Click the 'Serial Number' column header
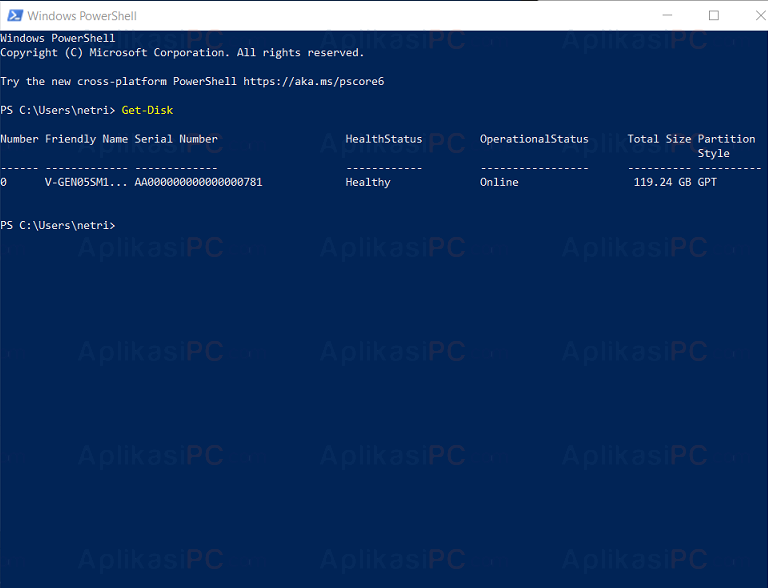768x588 pixels. [176, 139]
